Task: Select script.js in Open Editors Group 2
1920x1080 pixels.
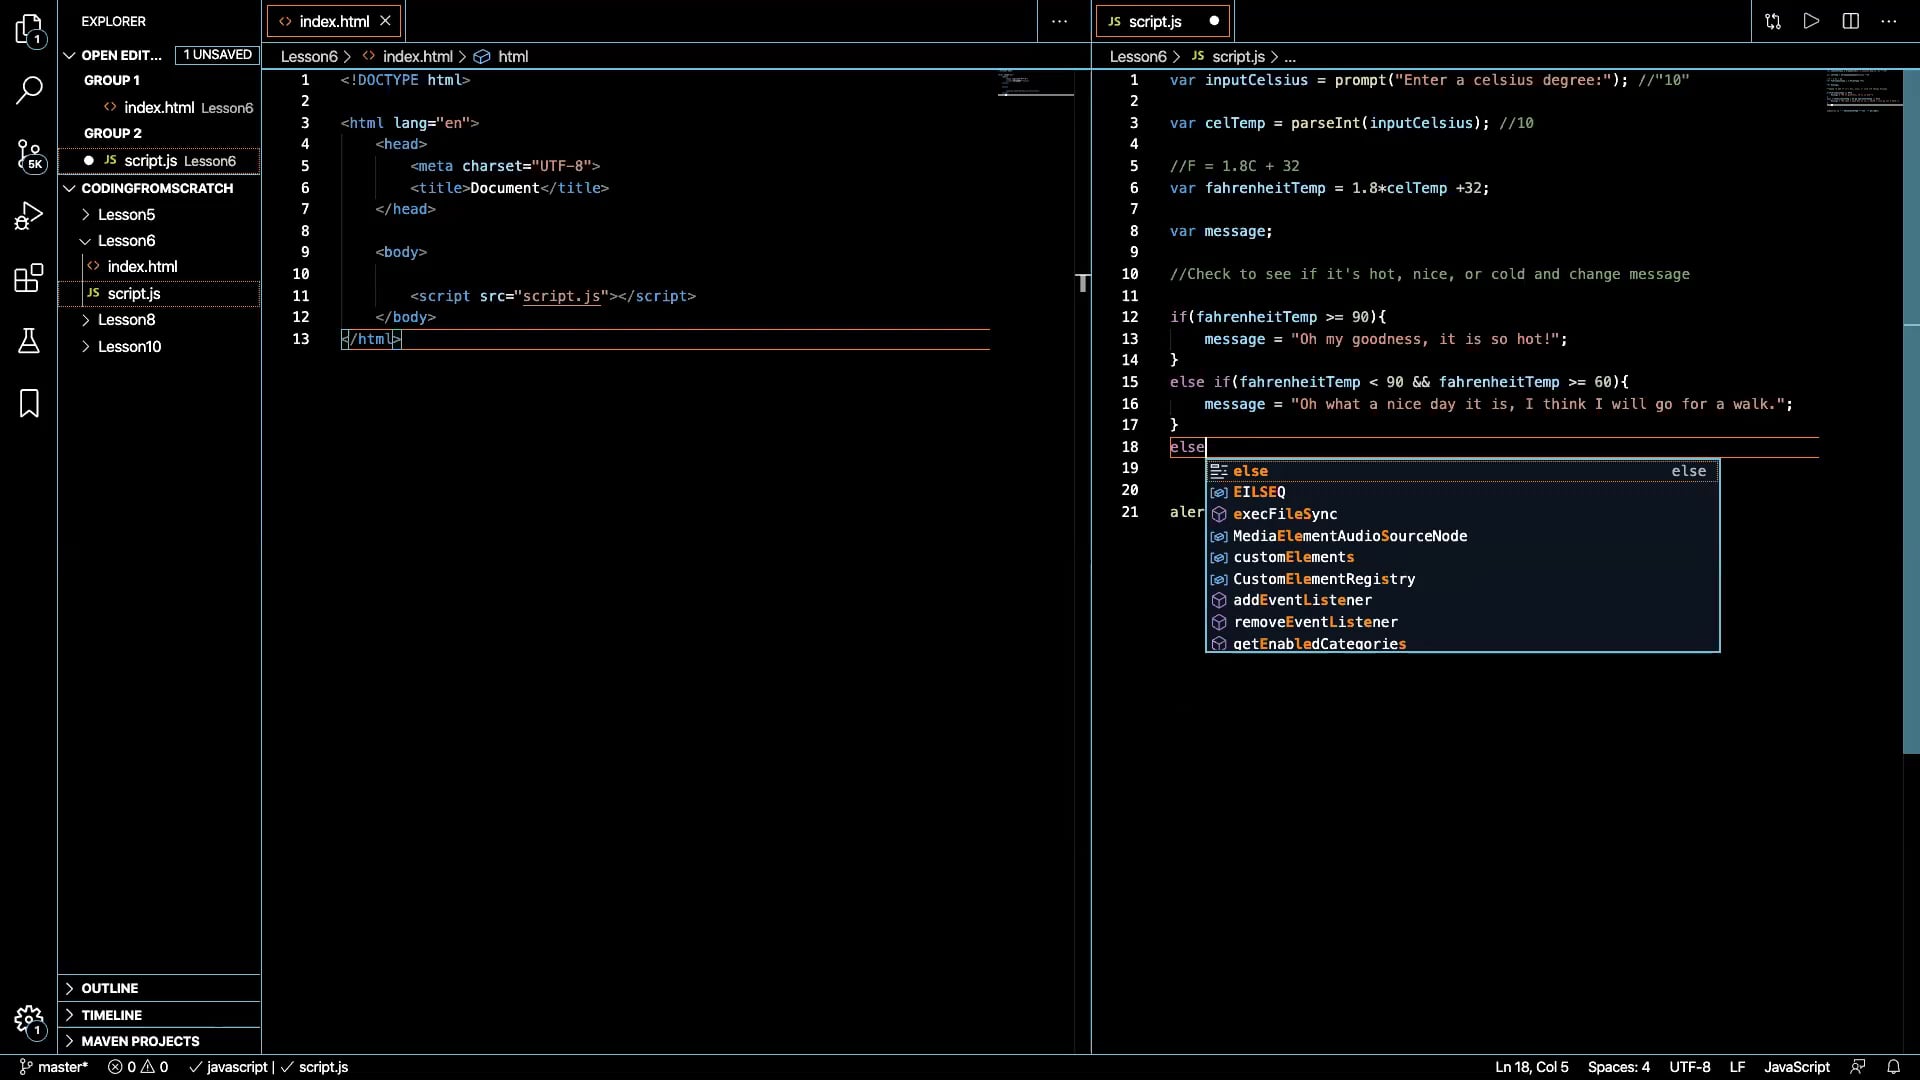Action: click(160, 161)
